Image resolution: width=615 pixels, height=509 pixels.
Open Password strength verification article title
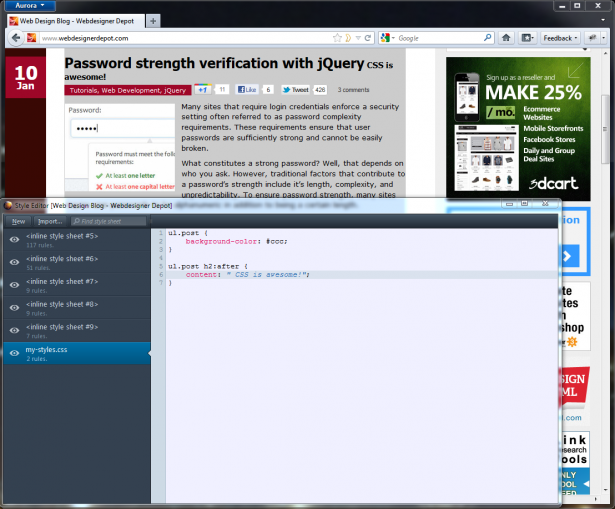click(x=214, y=63)
